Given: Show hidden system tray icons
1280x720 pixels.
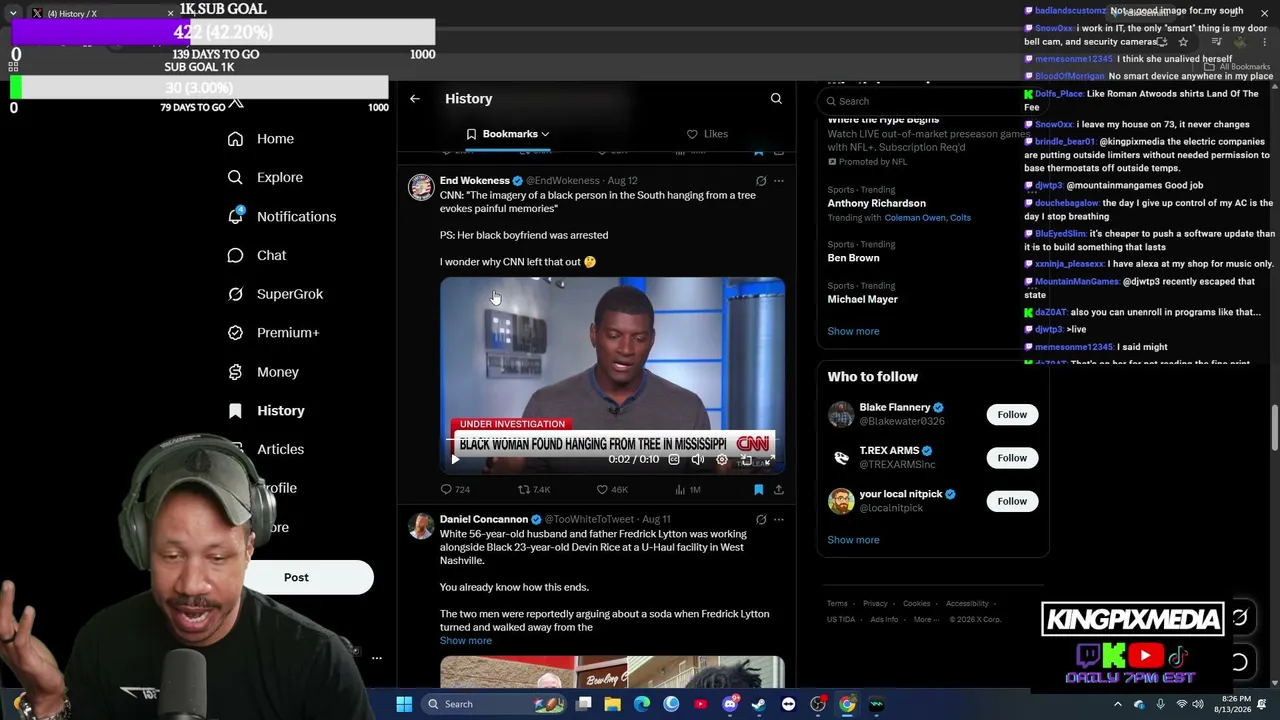Looking at the screenshot, I should coord(1117,704).
